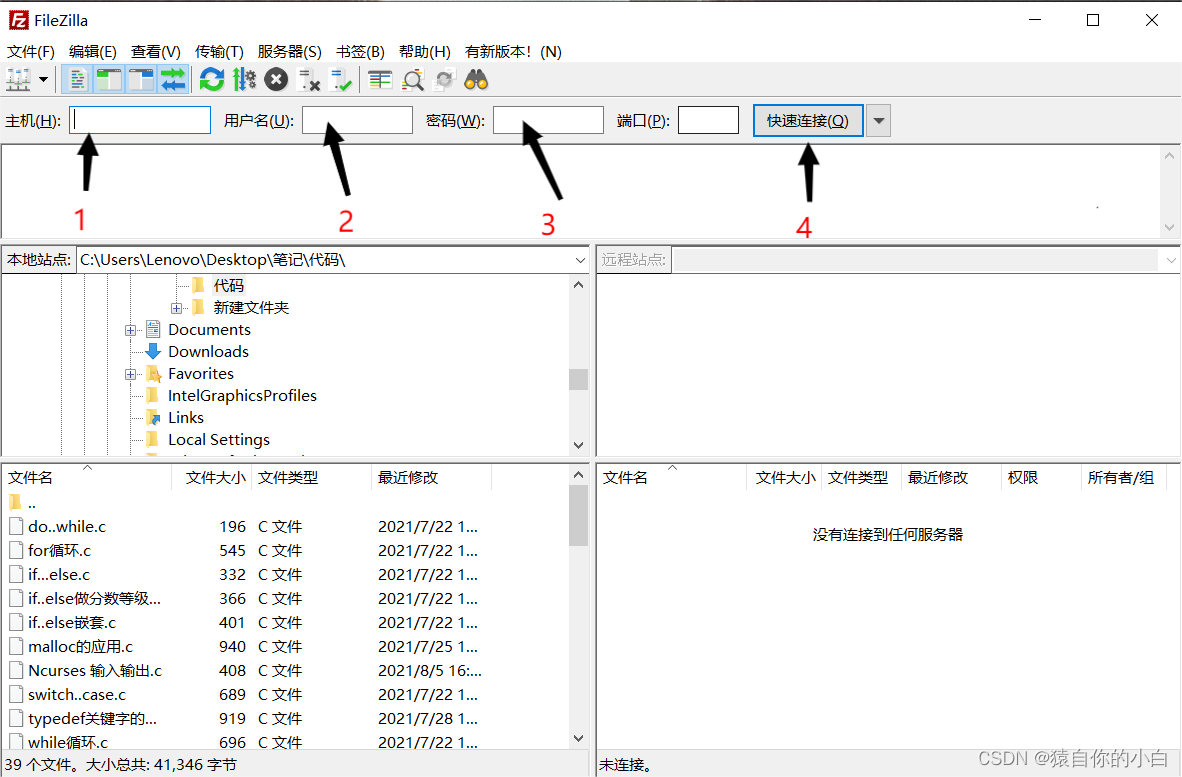The image size is (1182, 777).
Task: Click the local tree scrollbar down arrow
Action: [578, 445]
